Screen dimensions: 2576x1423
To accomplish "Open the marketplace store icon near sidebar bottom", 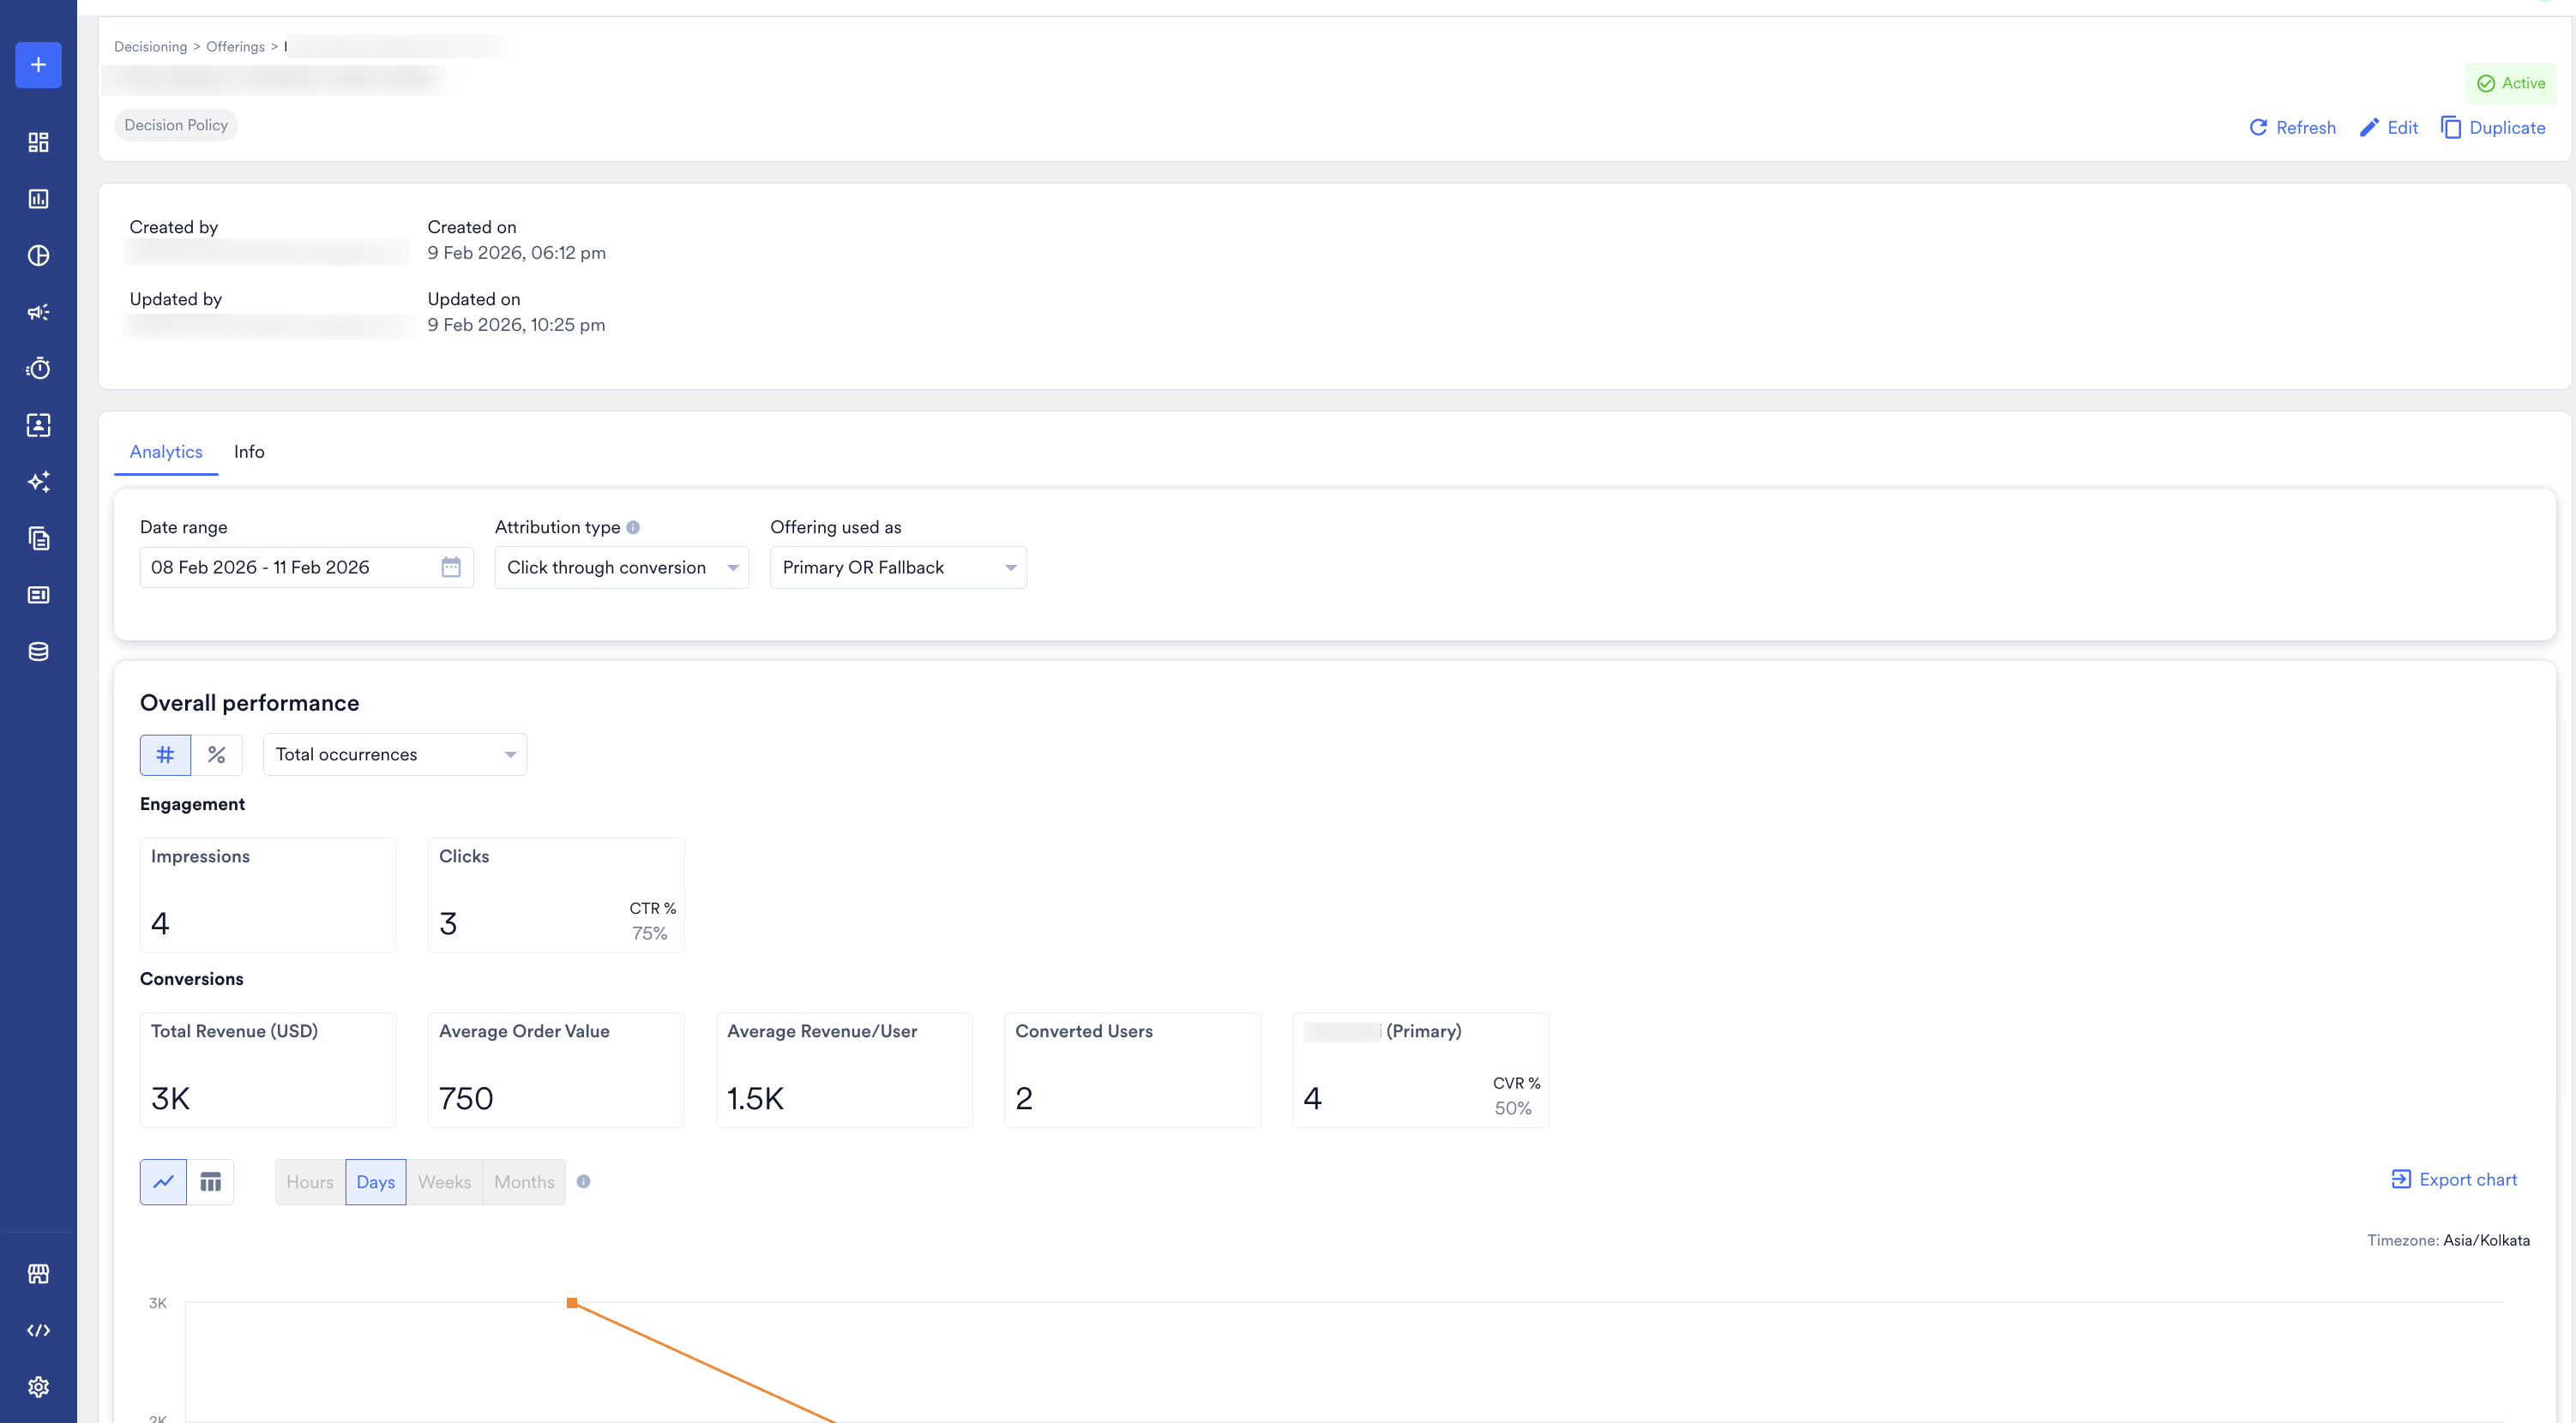I will tap(39, 1273).
